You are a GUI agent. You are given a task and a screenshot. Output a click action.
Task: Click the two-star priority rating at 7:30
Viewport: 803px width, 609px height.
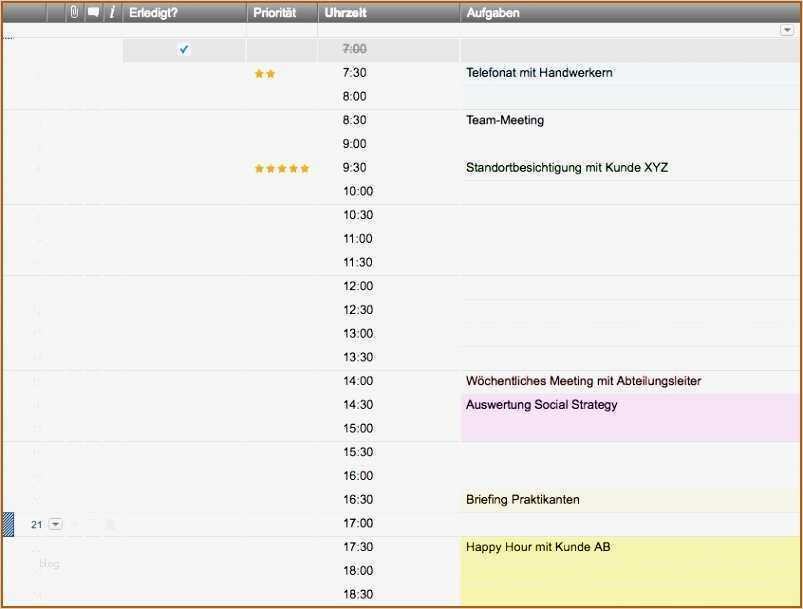coord(265,74)
